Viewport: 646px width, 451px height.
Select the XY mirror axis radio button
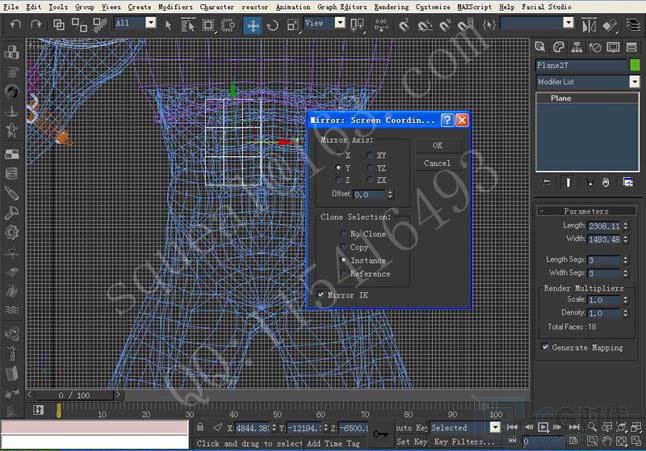click(x=370, y=155)
